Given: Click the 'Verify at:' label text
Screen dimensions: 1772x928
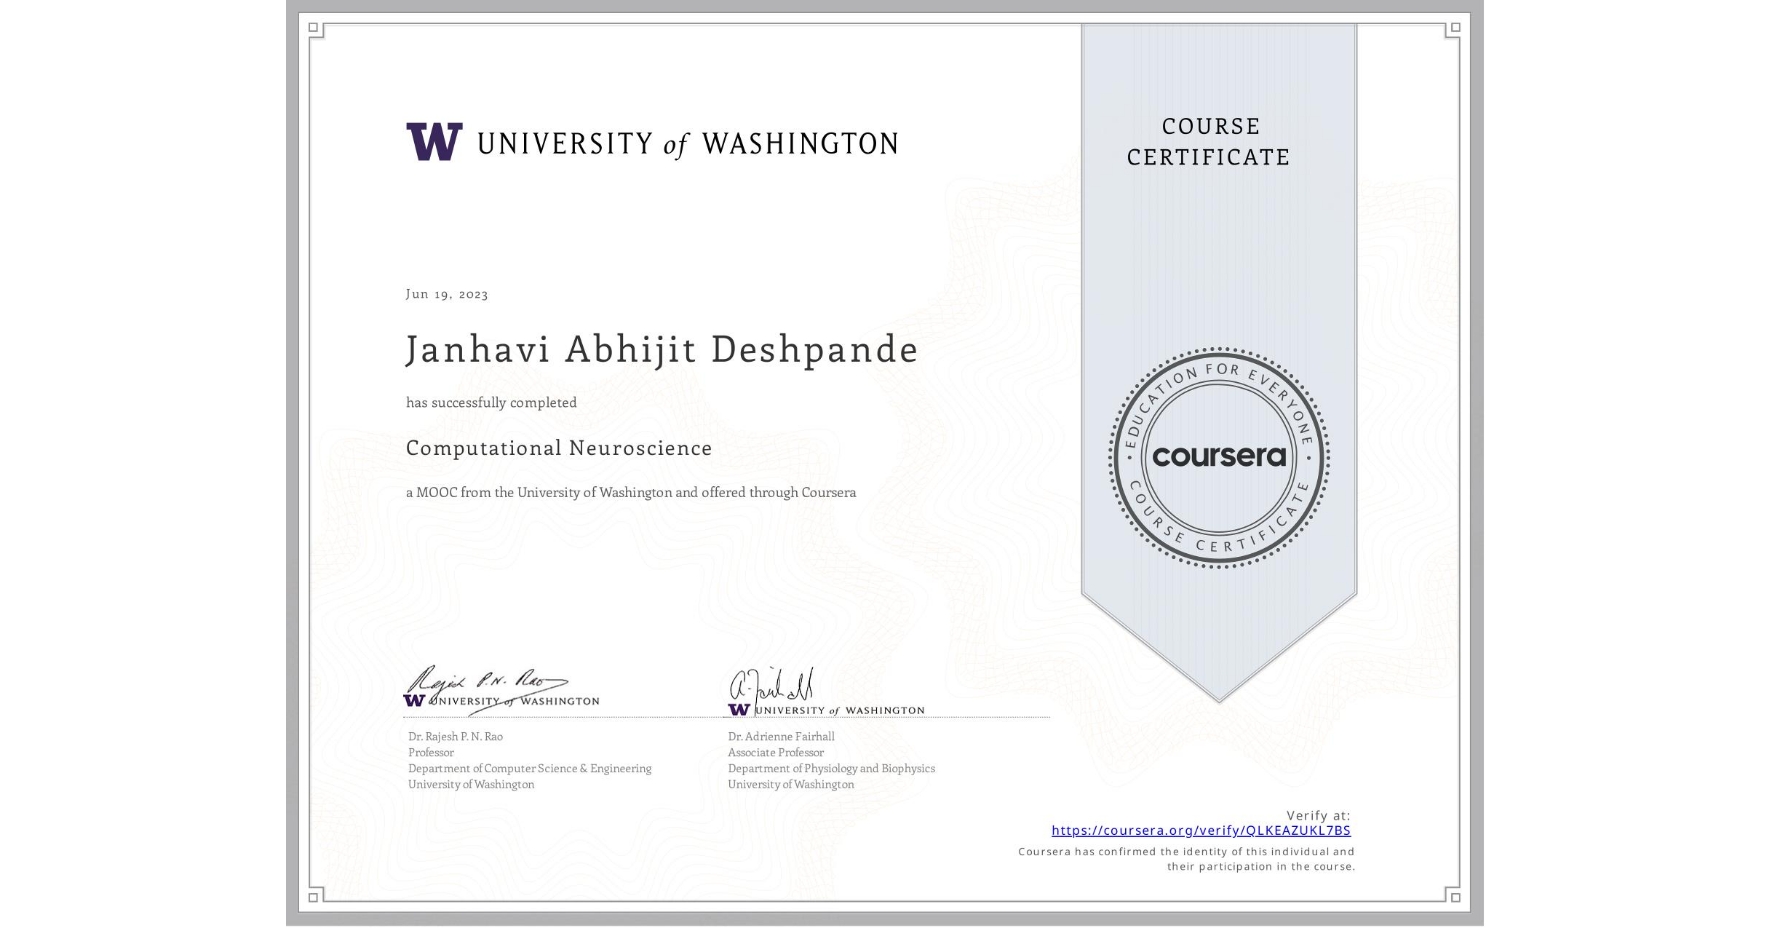Looking at the screenshot, I should pos(1318,813).
